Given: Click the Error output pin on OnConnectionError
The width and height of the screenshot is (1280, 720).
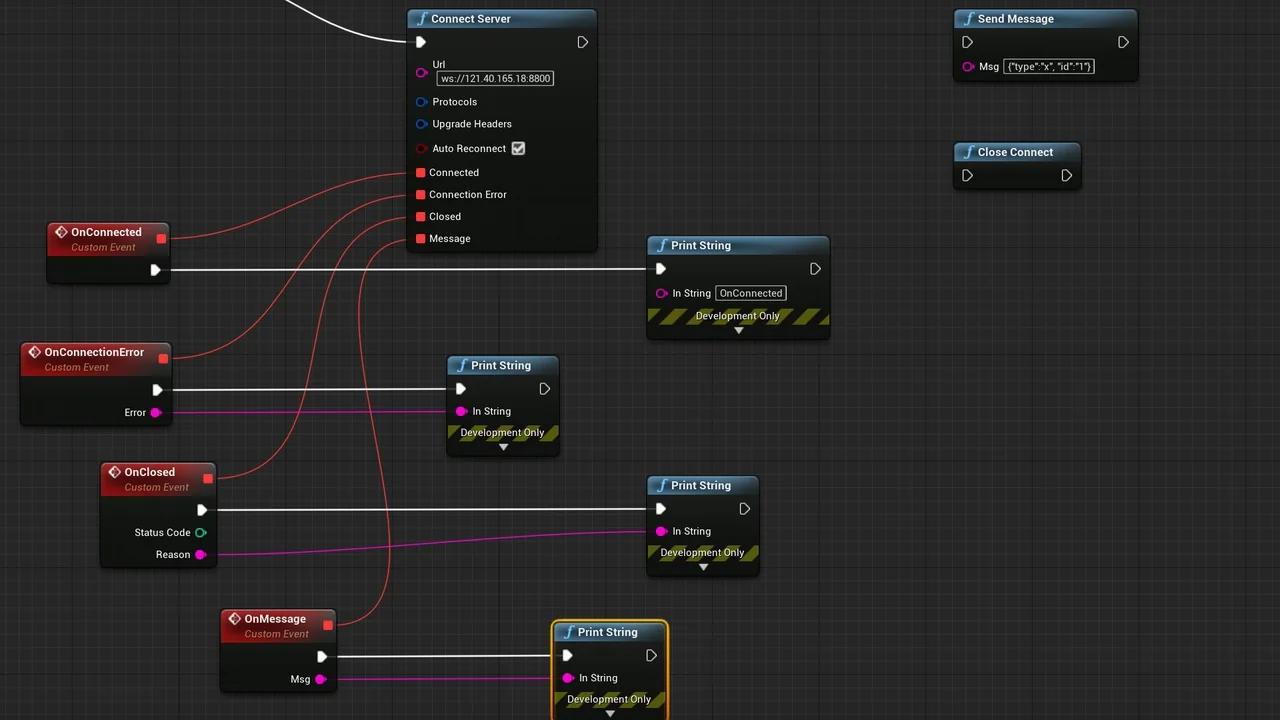Looking at the screenshot, I should 156,412.
